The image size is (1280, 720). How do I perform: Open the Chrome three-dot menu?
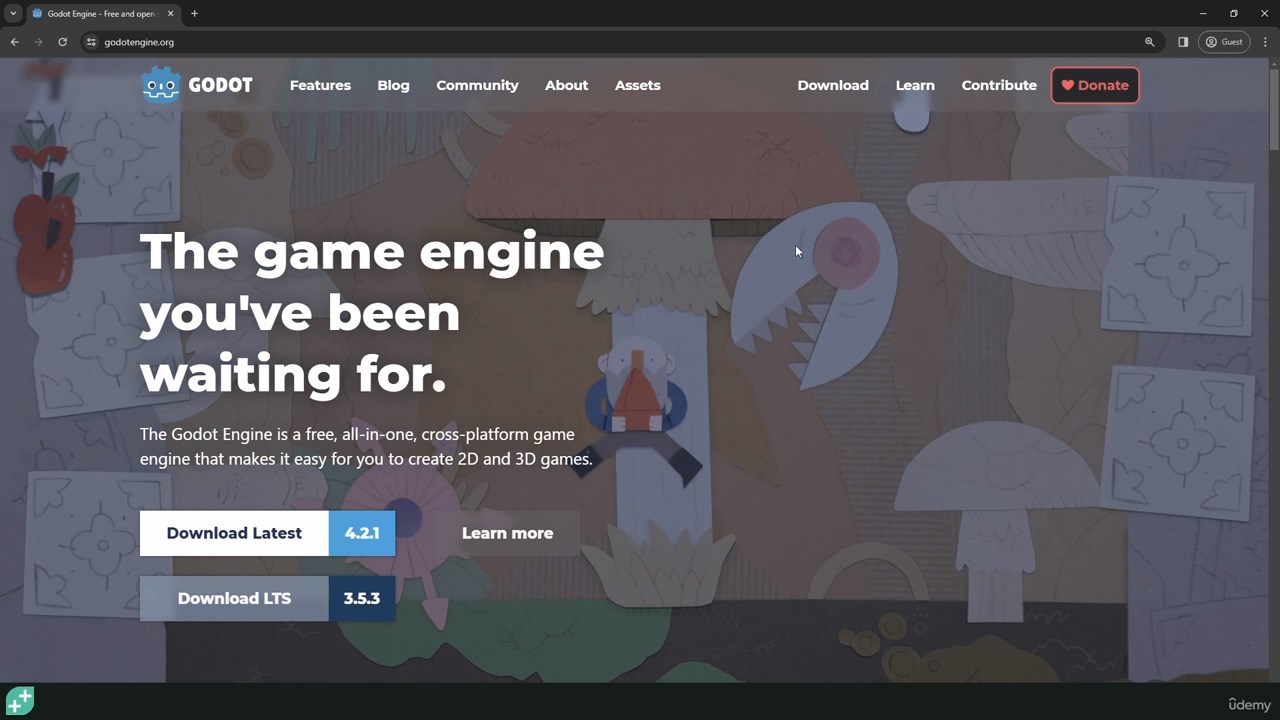pyautogui.click(x=1265, y=42)
